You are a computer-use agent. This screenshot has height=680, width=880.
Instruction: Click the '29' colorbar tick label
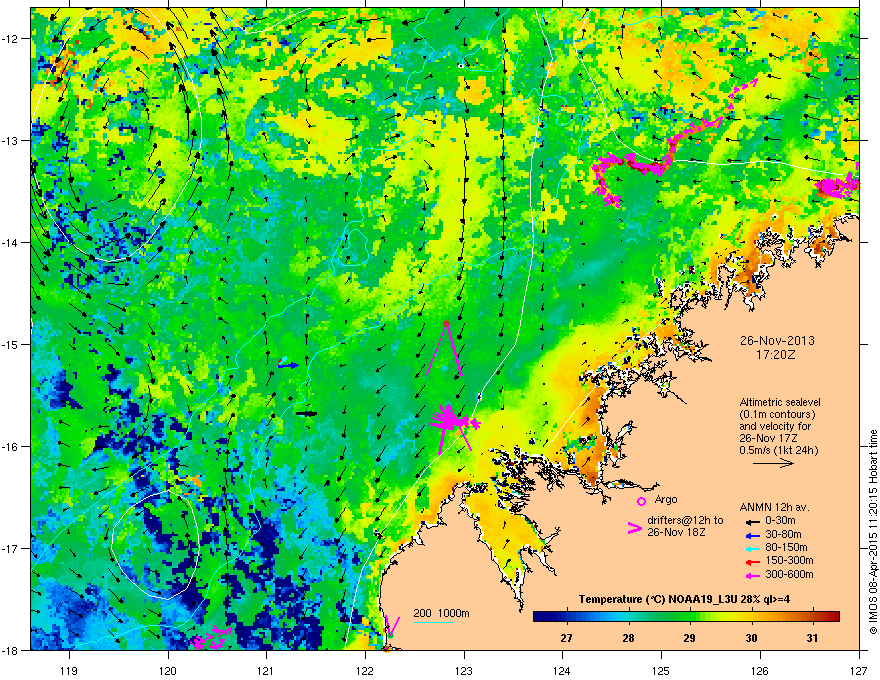[x=690, y=638]
